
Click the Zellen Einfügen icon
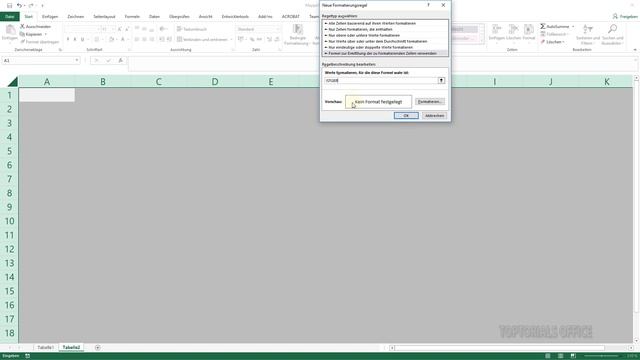tap(497, 29)
